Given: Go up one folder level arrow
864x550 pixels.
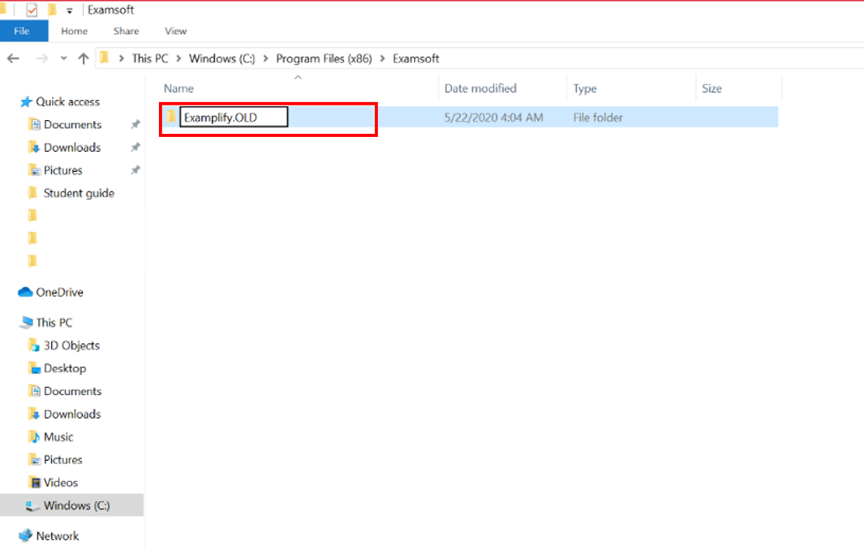Looking at the screenshot, I should (x=83, y=58).
